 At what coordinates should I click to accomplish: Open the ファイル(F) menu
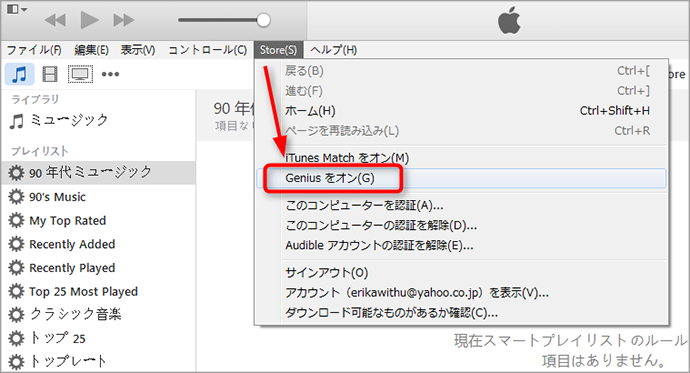click(x=34, y=50)
